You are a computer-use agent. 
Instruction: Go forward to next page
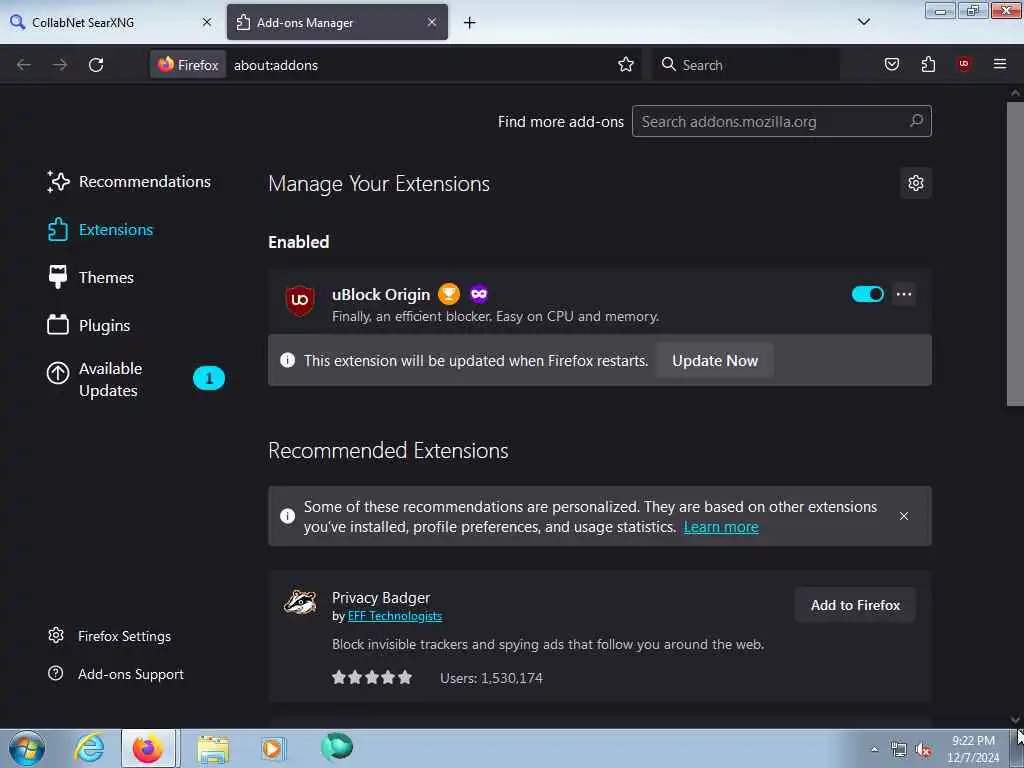(x=59, y=65)
